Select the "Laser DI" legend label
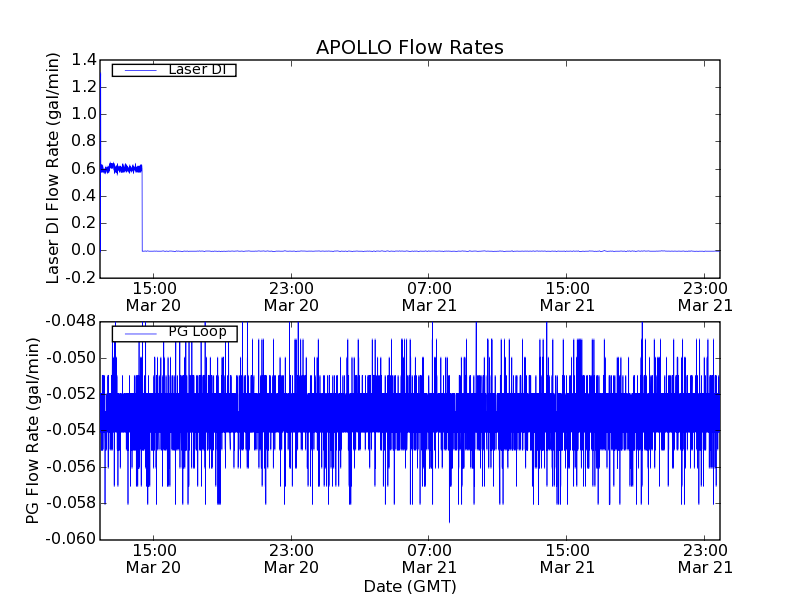This screenshot has height=600, width=800. pos(196,69)
